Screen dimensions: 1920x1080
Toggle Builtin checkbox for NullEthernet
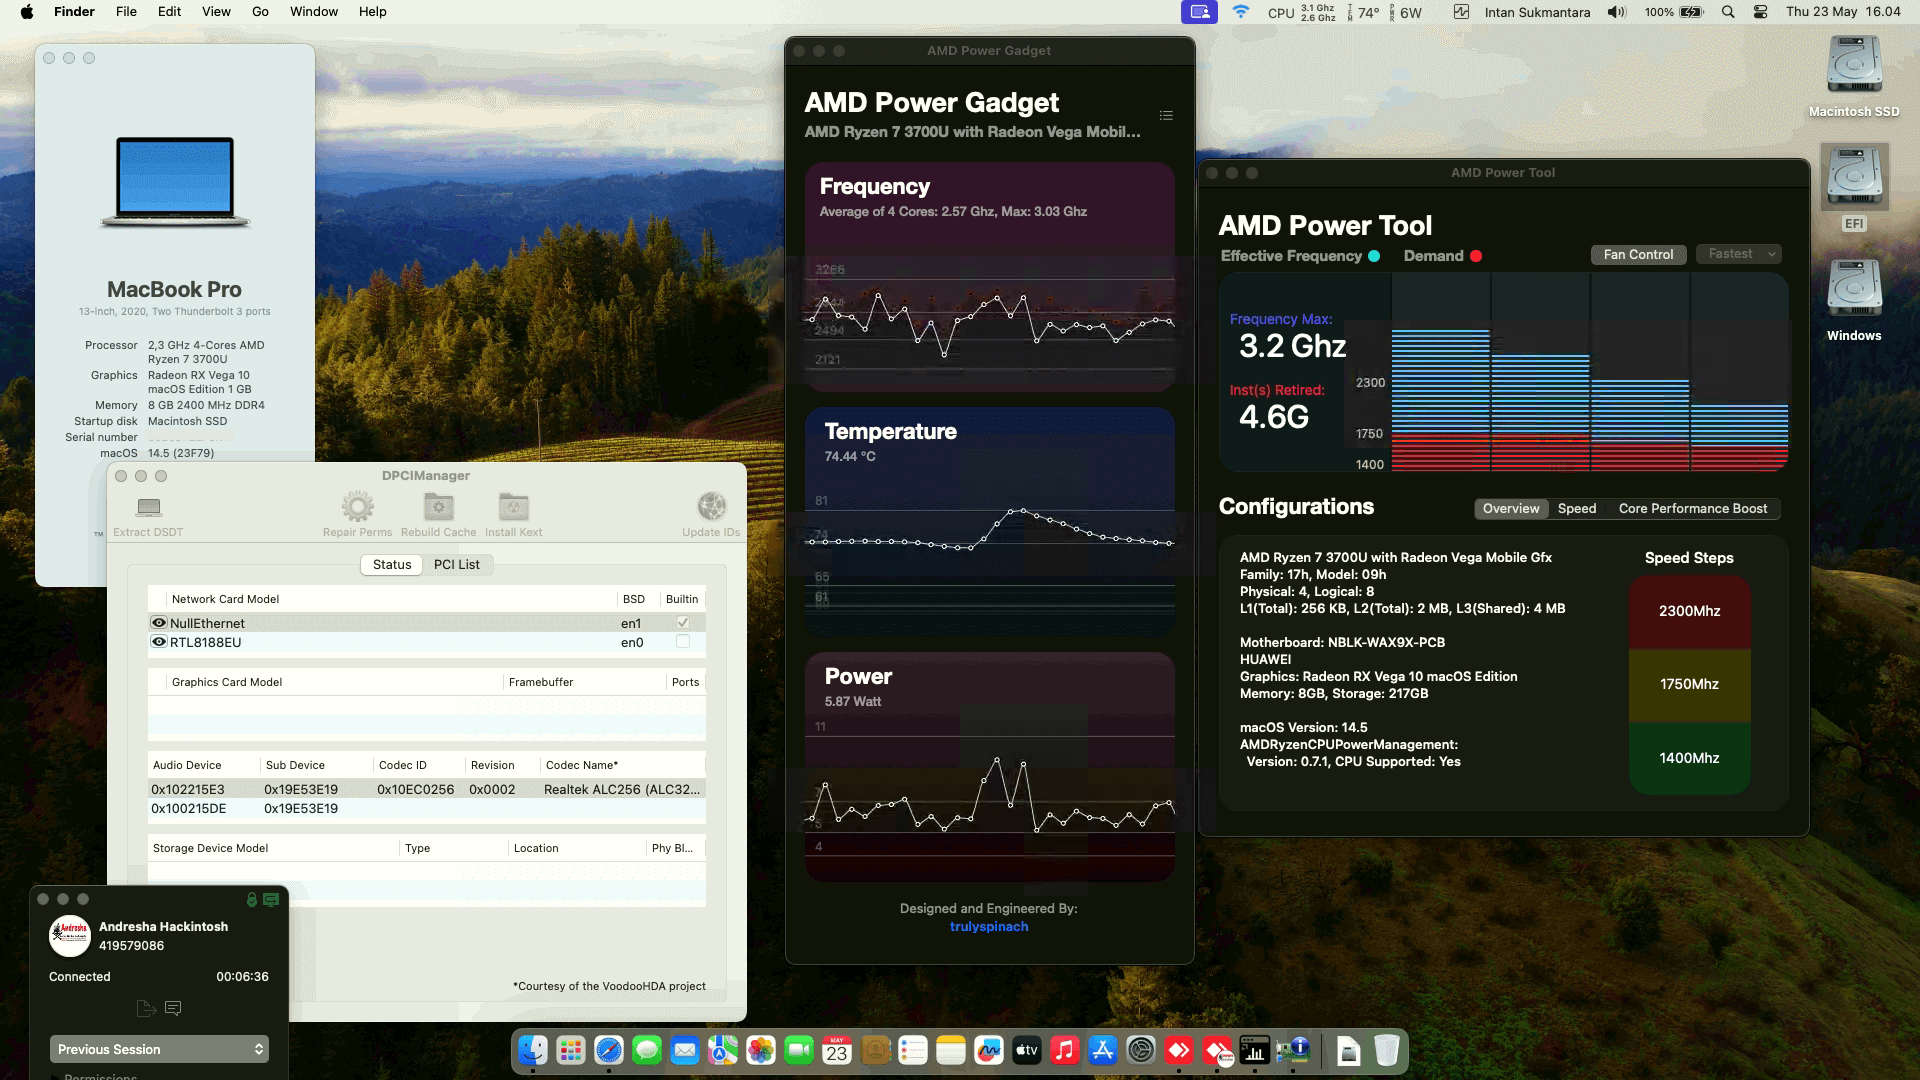[x=683, y=622]
